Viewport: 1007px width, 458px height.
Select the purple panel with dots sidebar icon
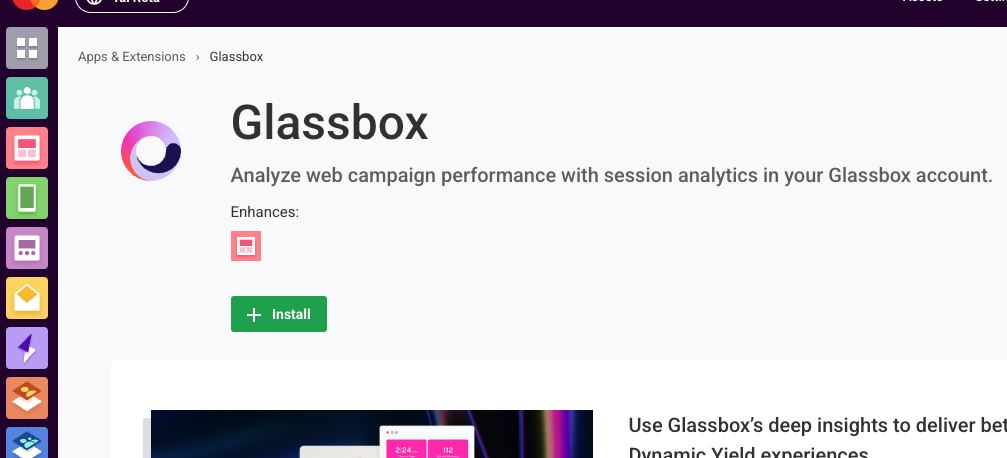pyautogui.click(x=27, y=248)
